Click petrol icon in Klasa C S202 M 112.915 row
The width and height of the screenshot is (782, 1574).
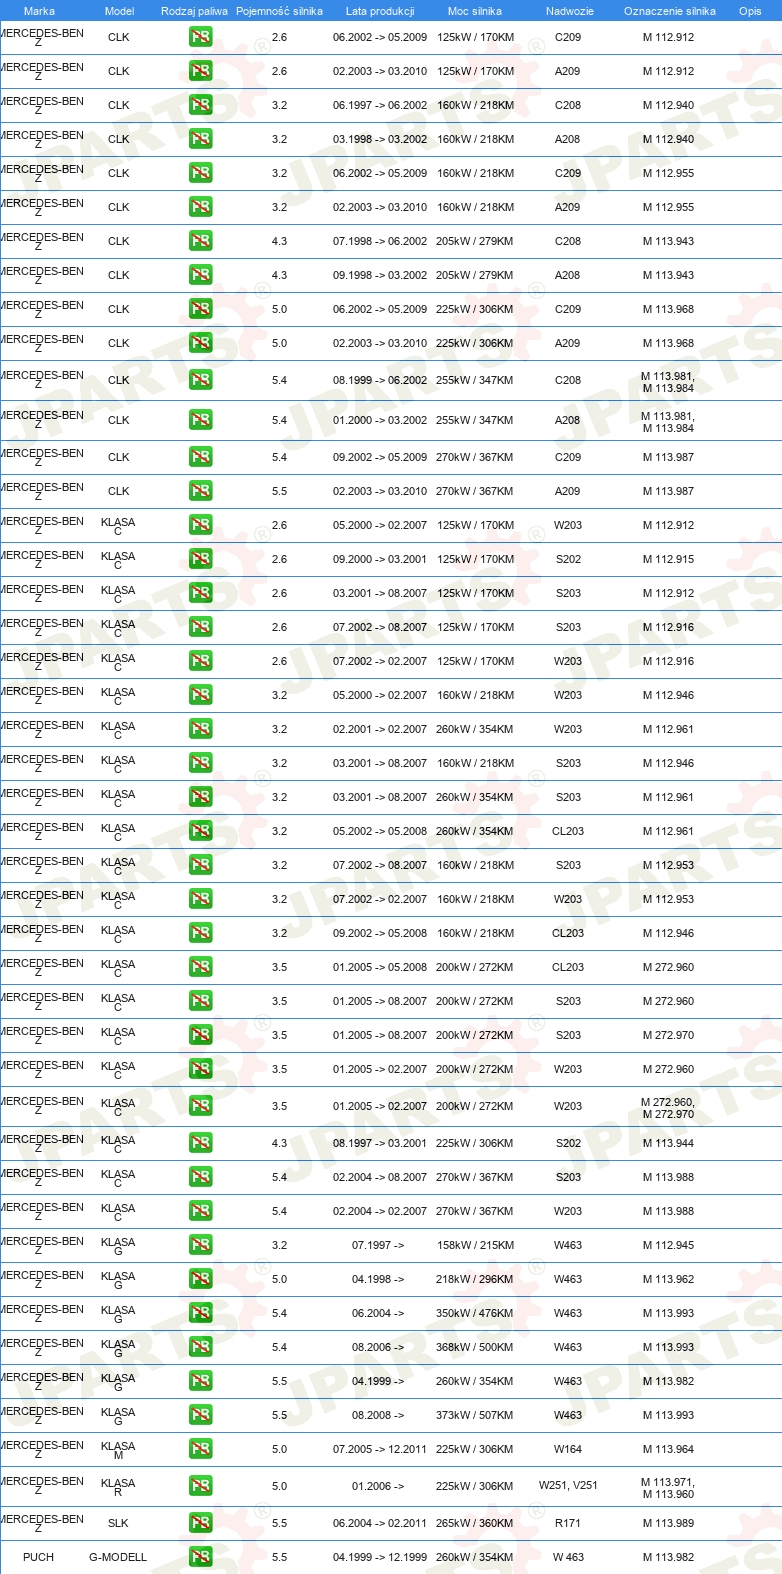(200, 560)
